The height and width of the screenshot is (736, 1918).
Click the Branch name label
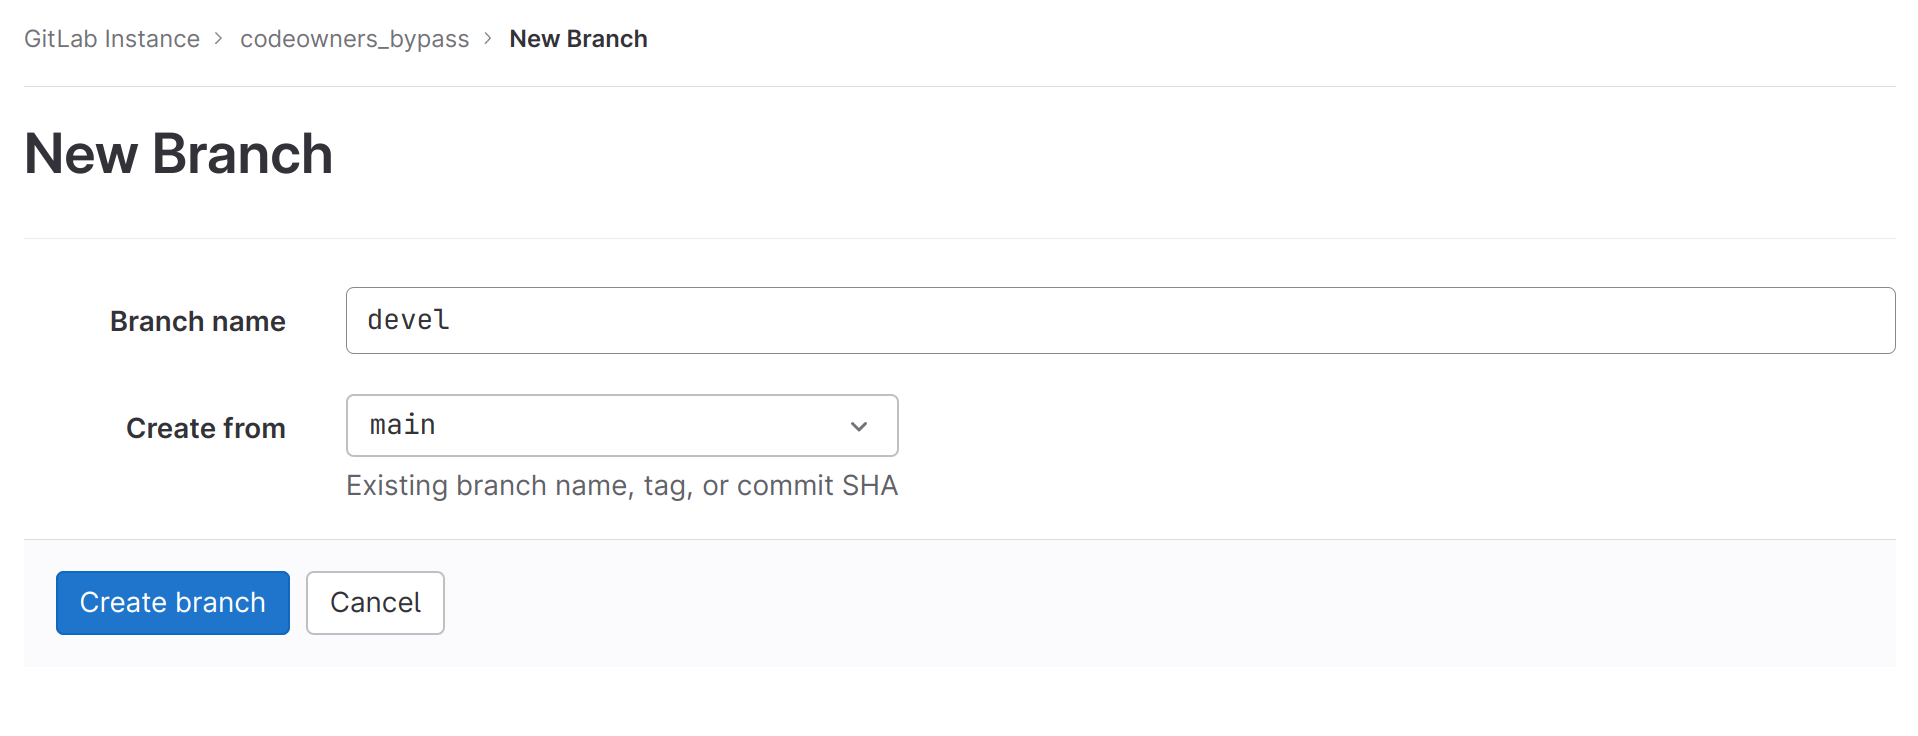tap(198, 322)
